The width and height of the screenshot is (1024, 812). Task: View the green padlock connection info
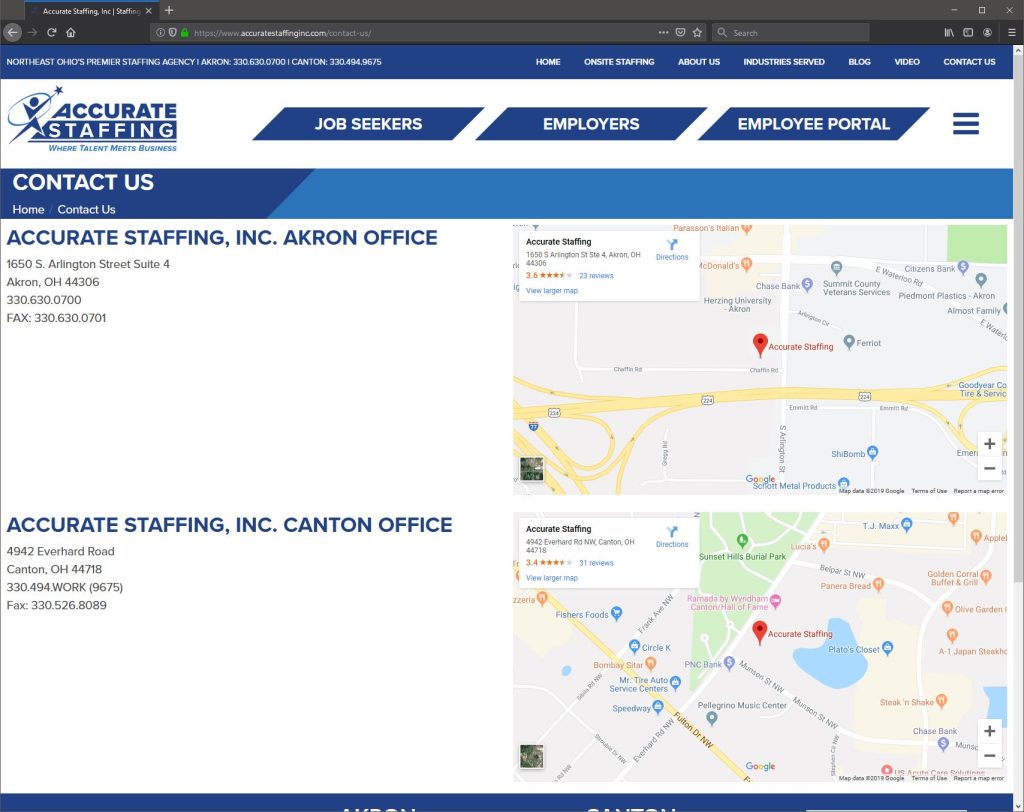tap(185, 33)
